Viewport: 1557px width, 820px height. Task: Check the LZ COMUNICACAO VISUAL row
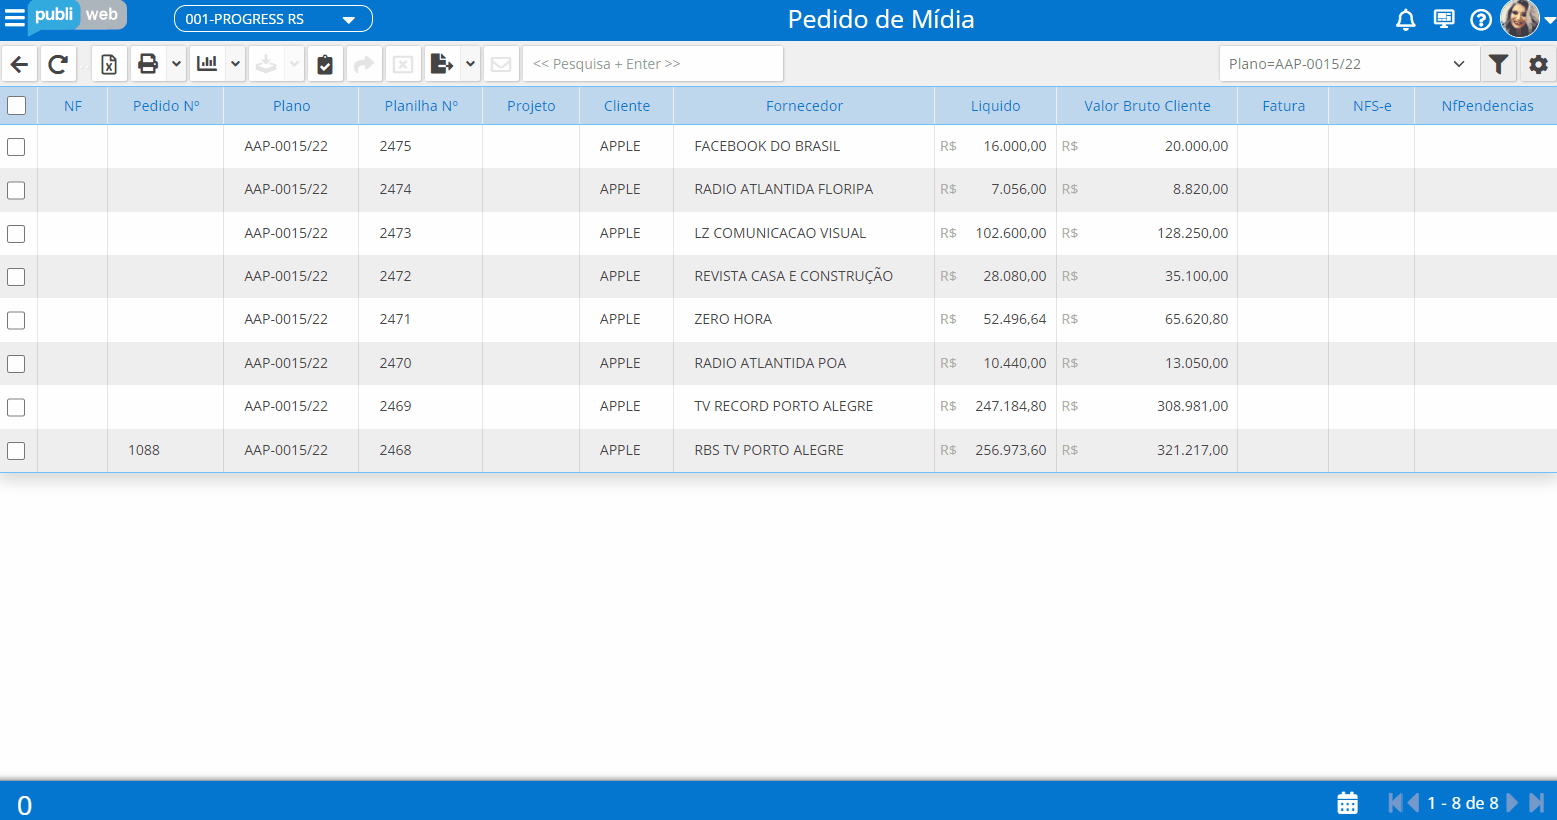pyautogui.click(x=16, y=234)
